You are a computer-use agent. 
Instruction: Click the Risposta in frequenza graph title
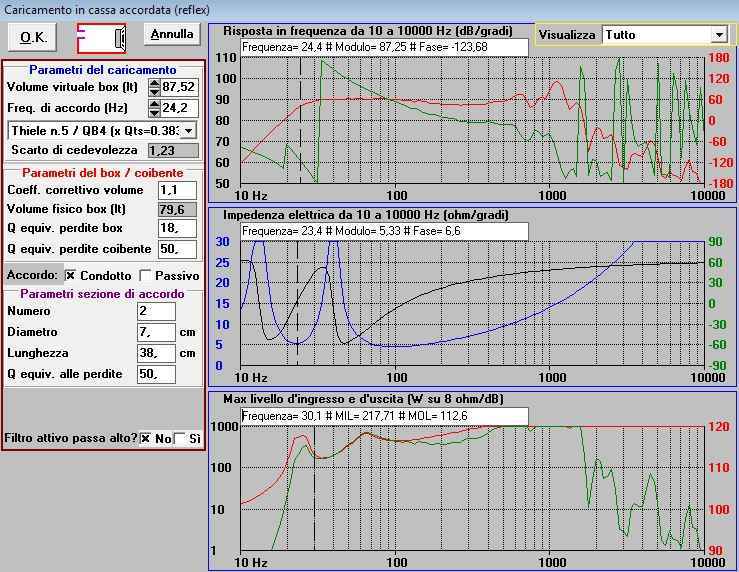point(368,31)
